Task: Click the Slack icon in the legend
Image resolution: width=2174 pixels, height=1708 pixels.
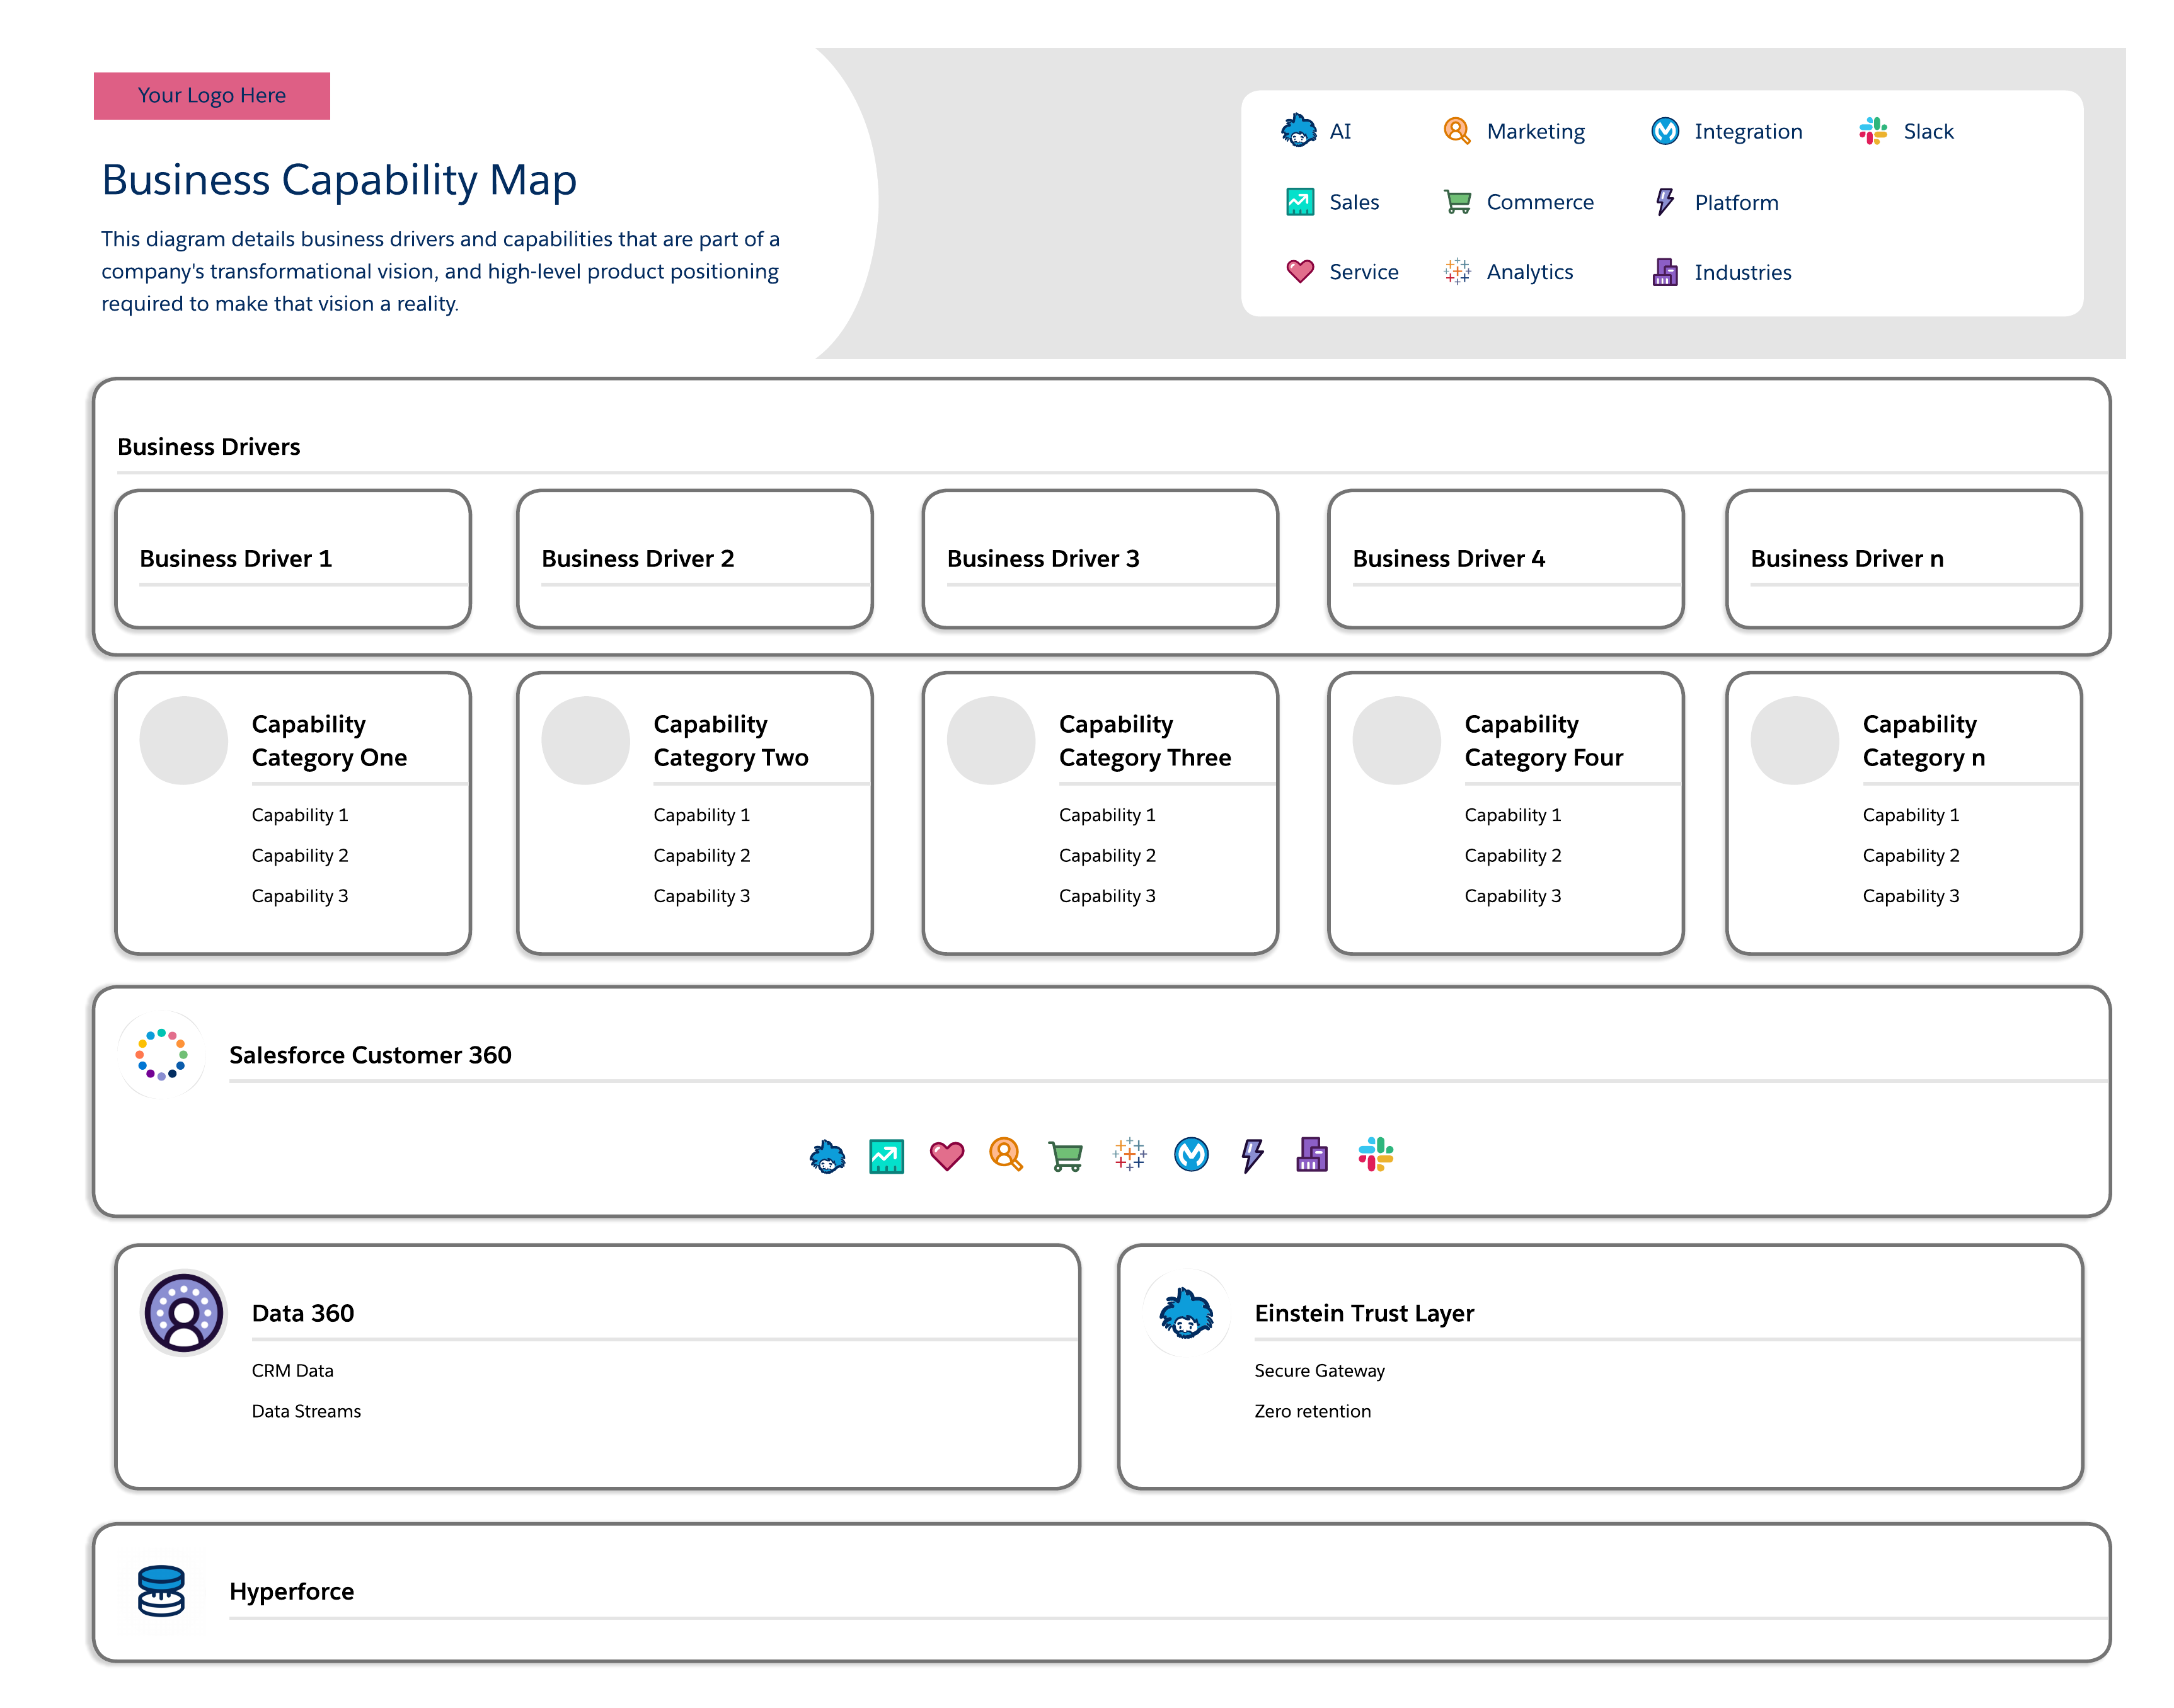Action: (x=1872, y=131)
